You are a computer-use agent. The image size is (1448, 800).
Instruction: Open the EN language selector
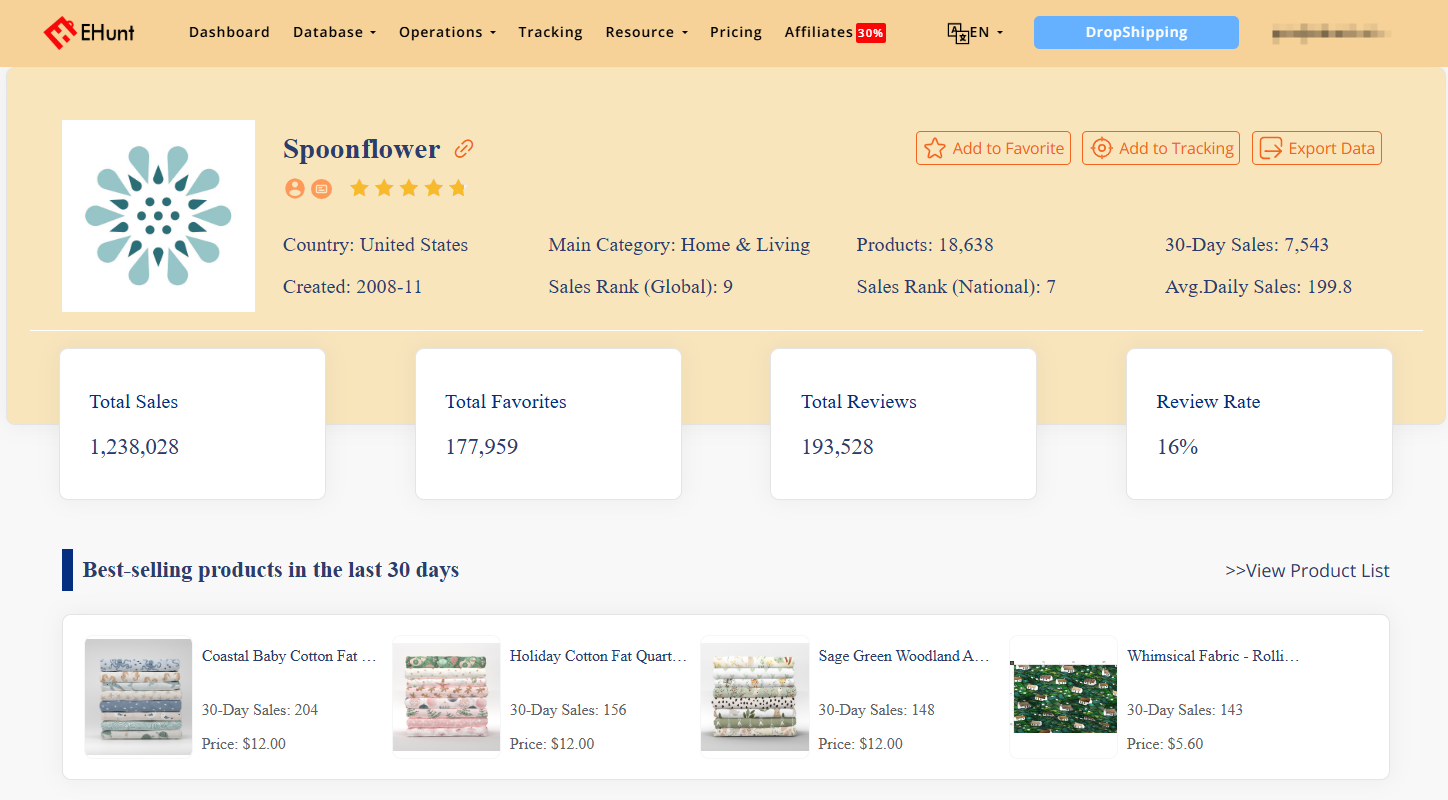pyautogui.click(x=978, y=32)
